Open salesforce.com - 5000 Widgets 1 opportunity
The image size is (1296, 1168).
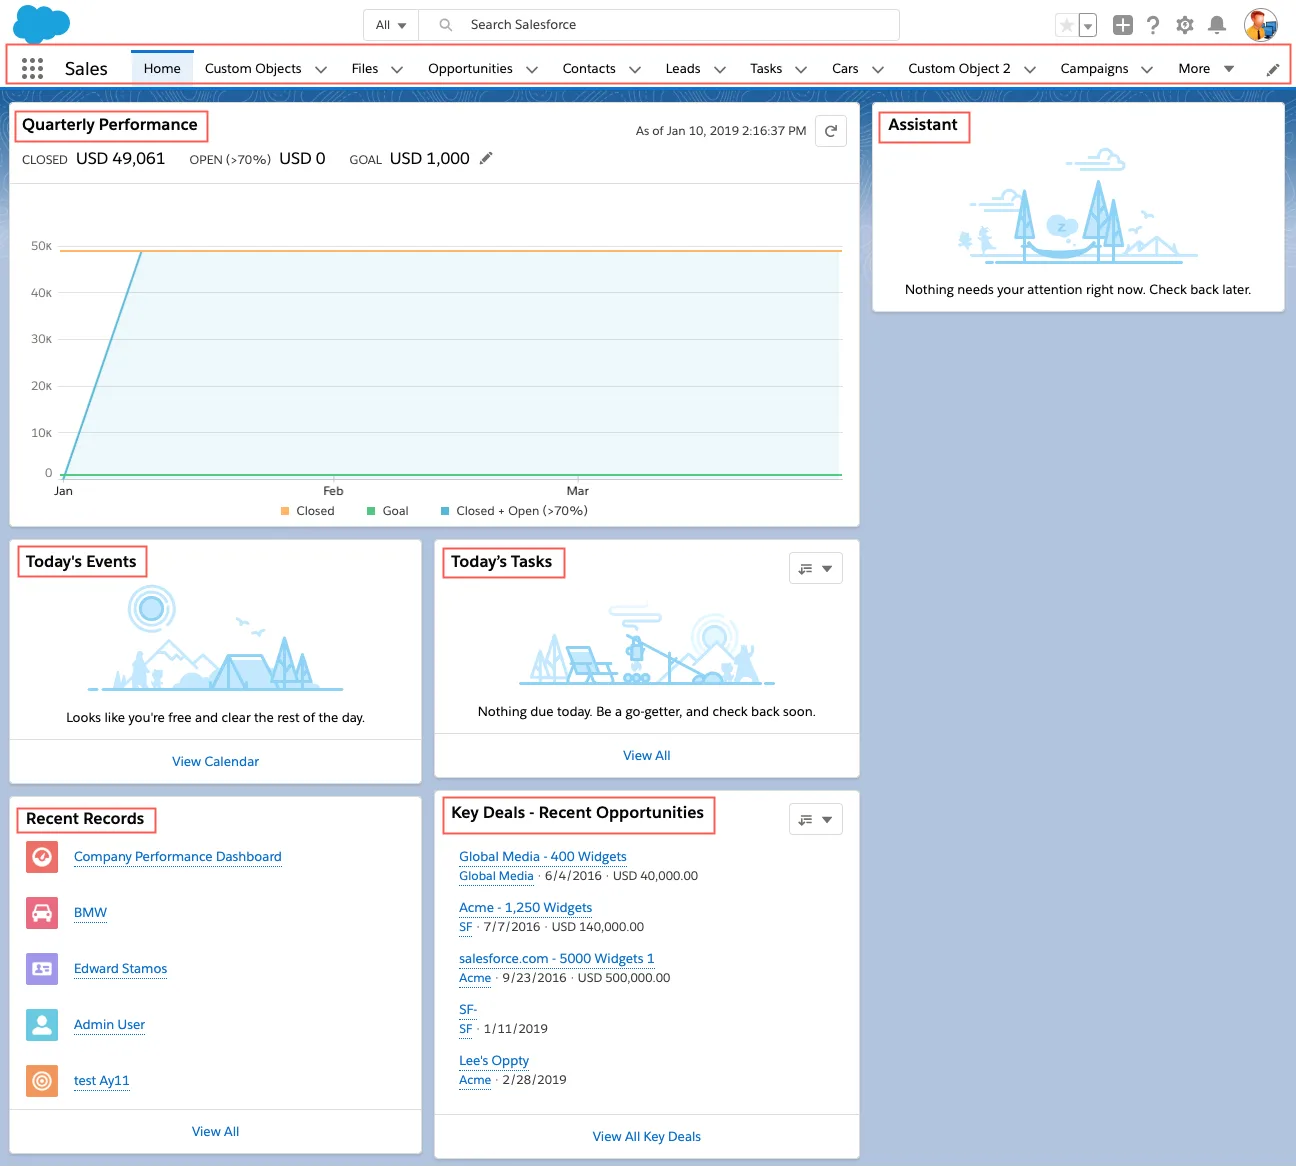(557, 959)
